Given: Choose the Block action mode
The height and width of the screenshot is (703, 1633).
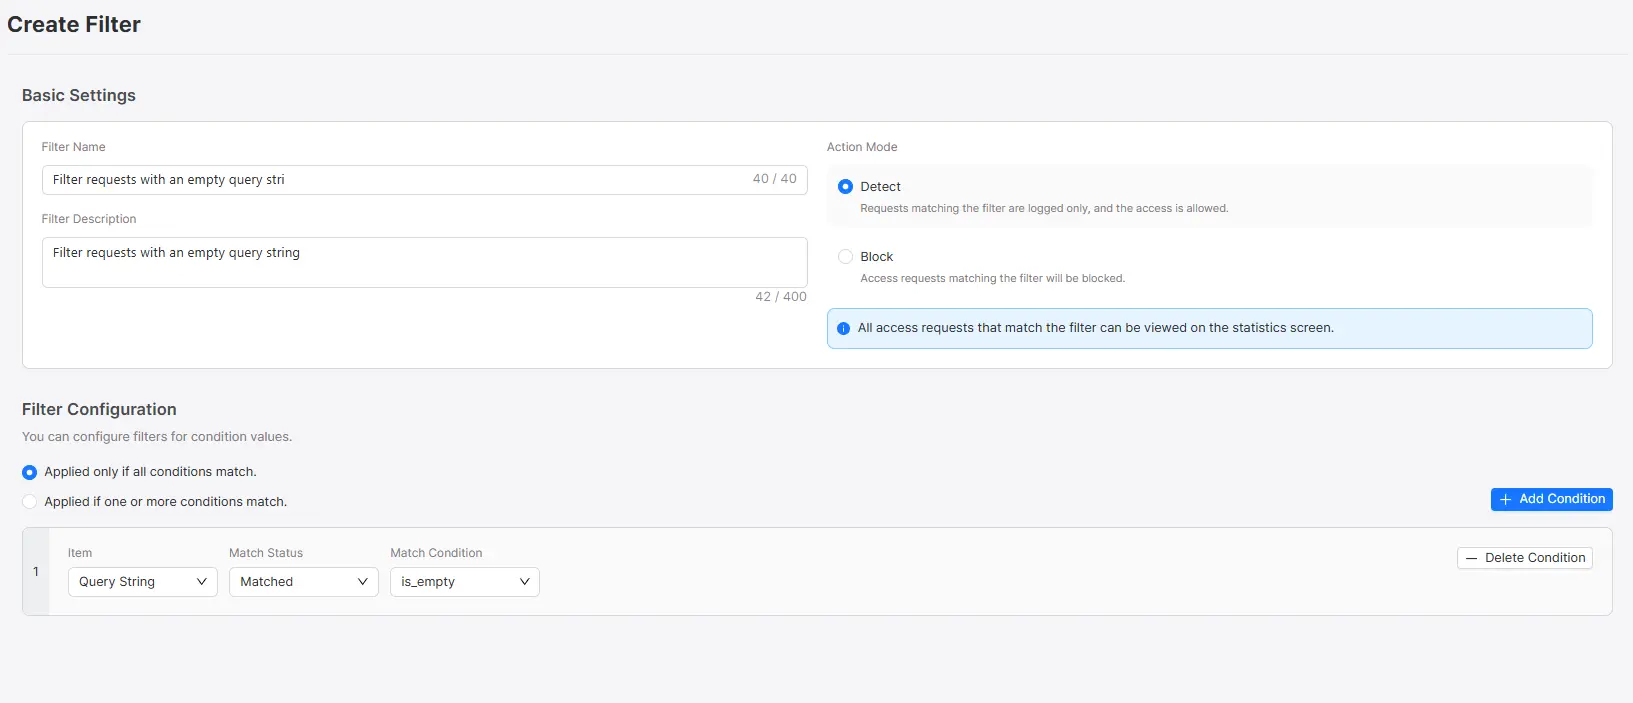Looking at the screenshot, I should tap(846, 257).
